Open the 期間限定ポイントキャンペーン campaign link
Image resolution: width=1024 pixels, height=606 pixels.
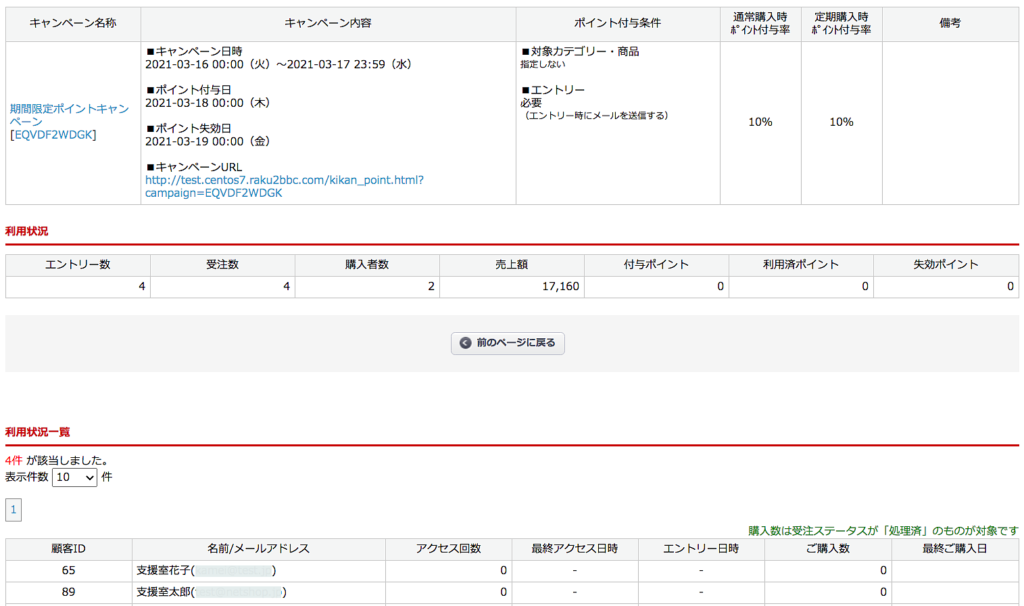69,114
